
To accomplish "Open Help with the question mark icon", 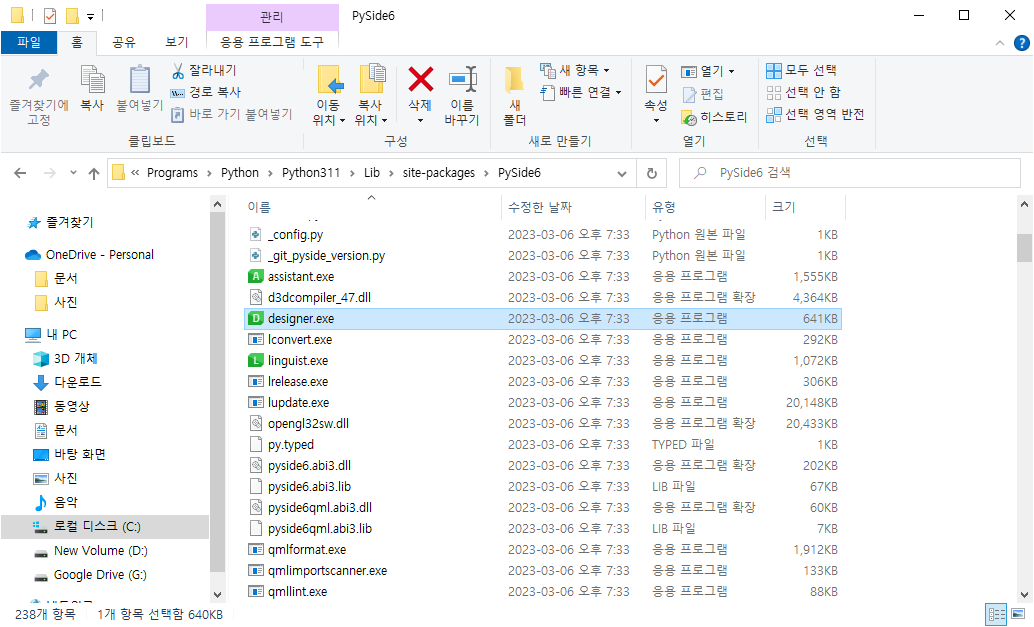I will coord(1021,44).
